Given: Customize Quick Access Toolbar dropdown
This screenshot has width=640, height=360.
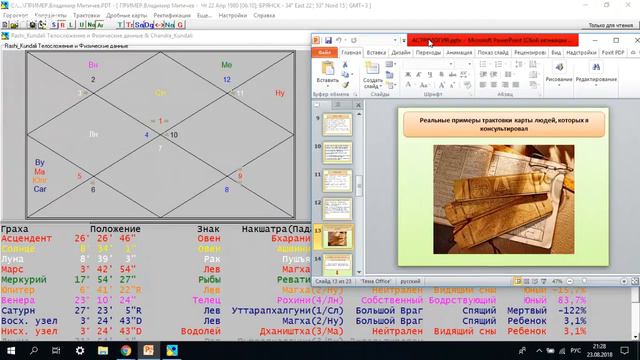Looking at the screenshot, I should pos(403,40).
